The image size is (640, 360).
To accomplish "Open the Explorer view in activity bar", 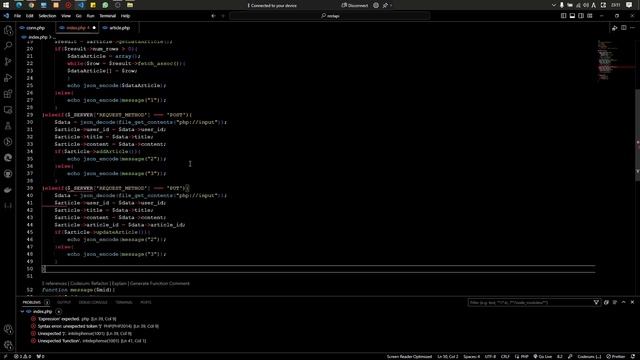I will (8, 30).
